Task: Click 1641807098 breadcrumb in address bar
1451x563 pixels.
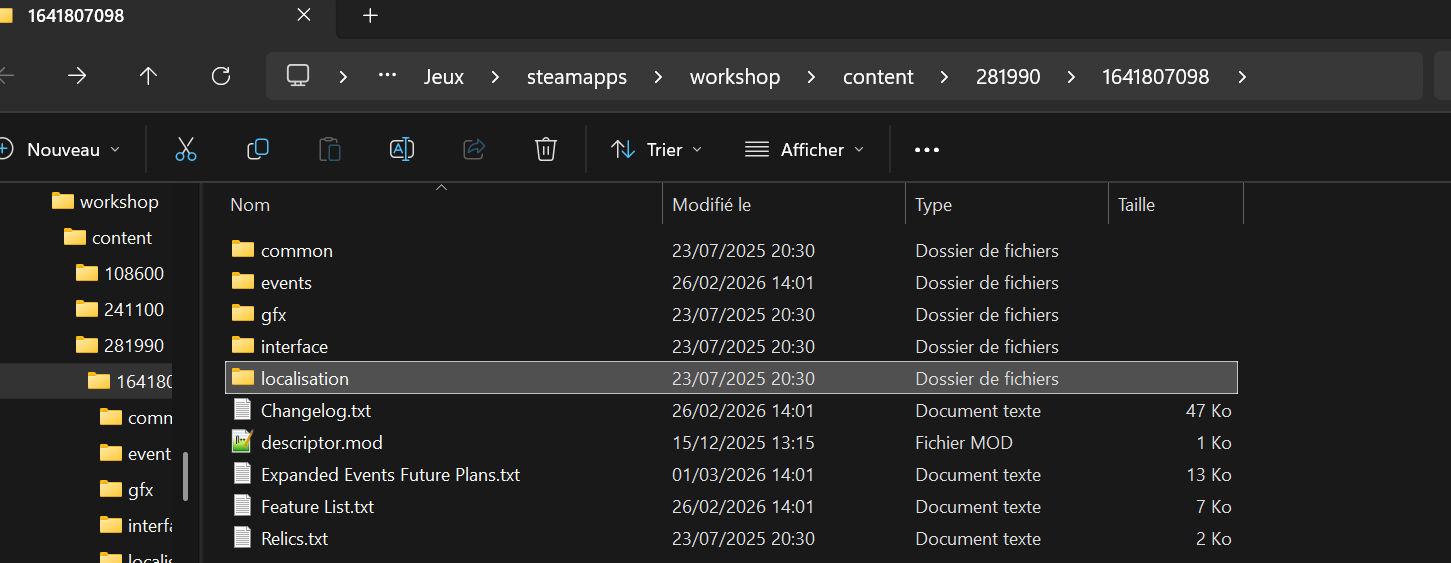Action: [x=1156, y=77]
